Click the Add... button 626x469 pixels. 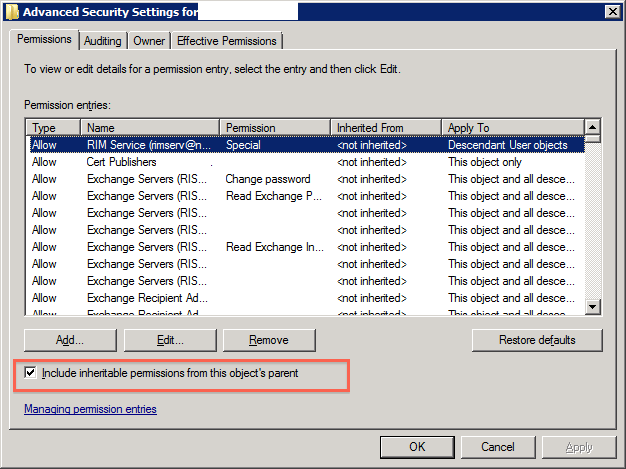pyautogui.click(x=70, y=340)
